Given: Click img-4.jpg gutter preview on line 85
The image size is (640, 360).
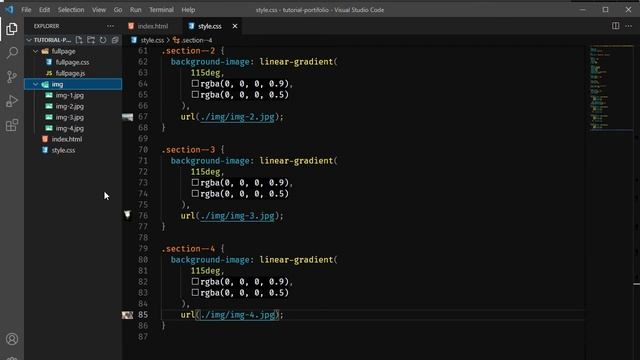Looking at the screenshot, I should pos(127,315).
